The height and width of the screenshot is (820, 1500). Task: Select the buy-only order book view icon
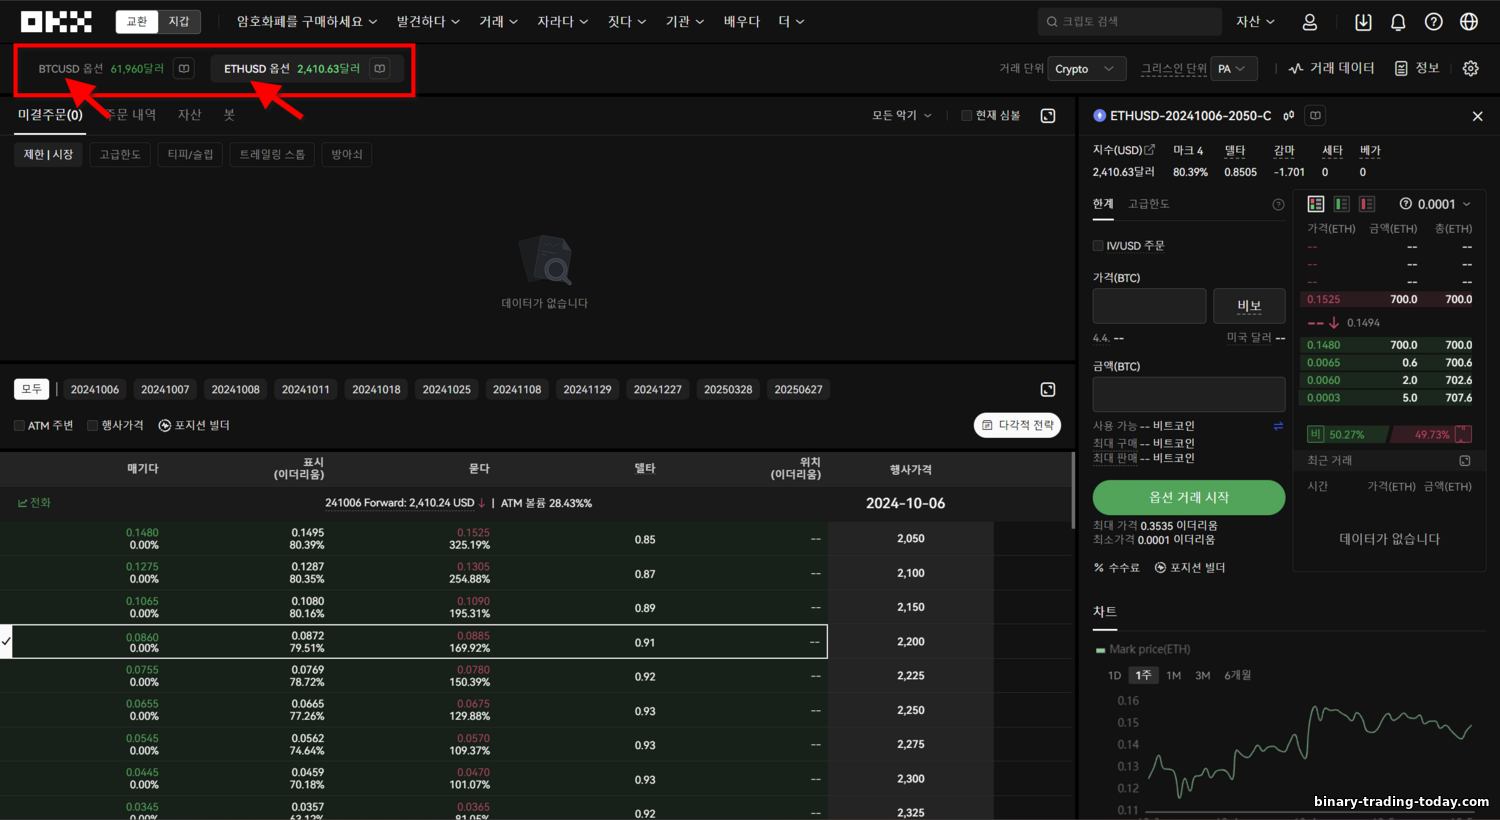click(1342, 204)
